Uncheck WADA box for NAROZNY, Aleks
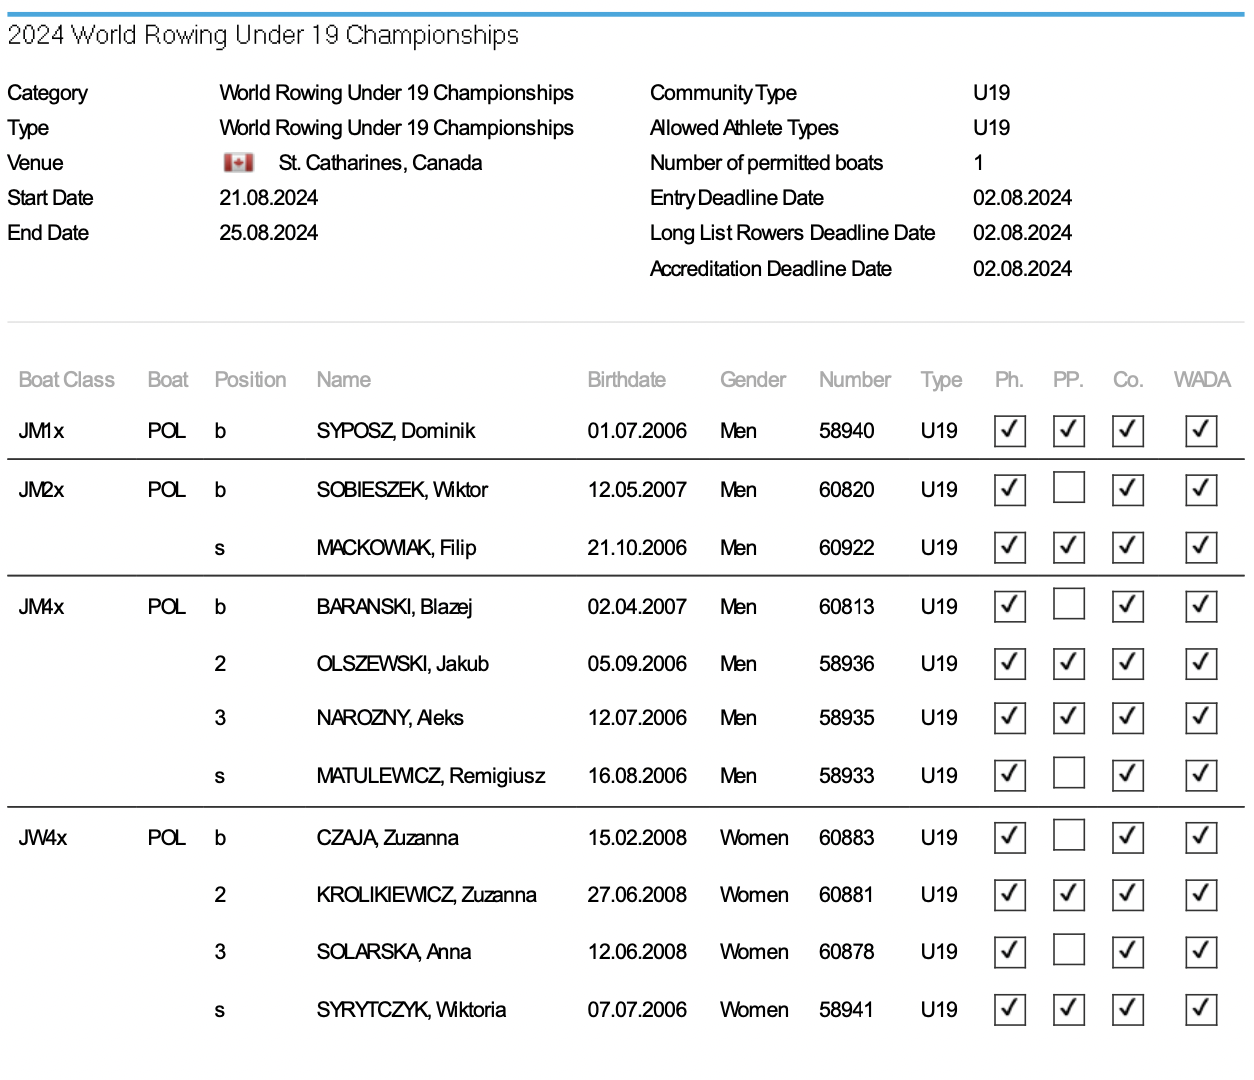This screenshot has width=1254, height=1080. (x=1201, y=717)
